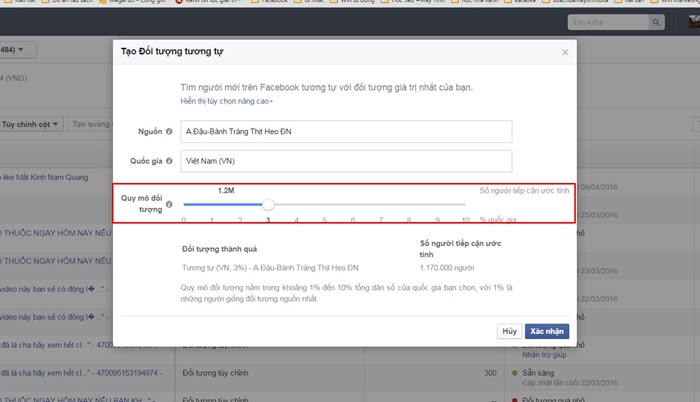Close the Tạo Đối tượng tương tự dialog
This screenshot has height=402, width=700.
coord(564,52)
